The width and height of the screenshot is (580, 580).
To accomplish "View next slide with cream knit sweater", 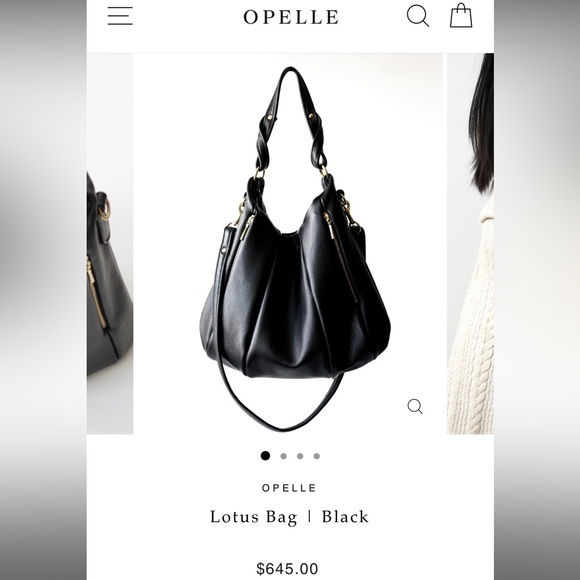I will (x=470, y=243).
